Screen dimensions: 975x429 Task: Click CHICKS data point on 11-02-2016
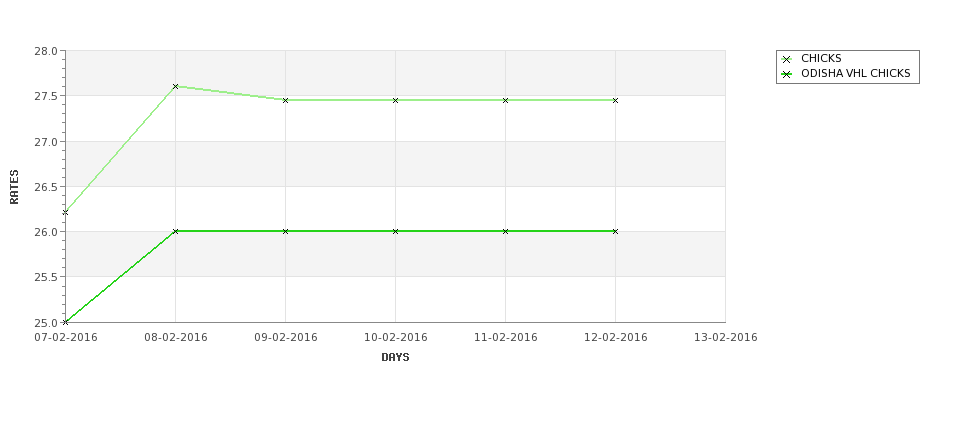coord(506,100)
